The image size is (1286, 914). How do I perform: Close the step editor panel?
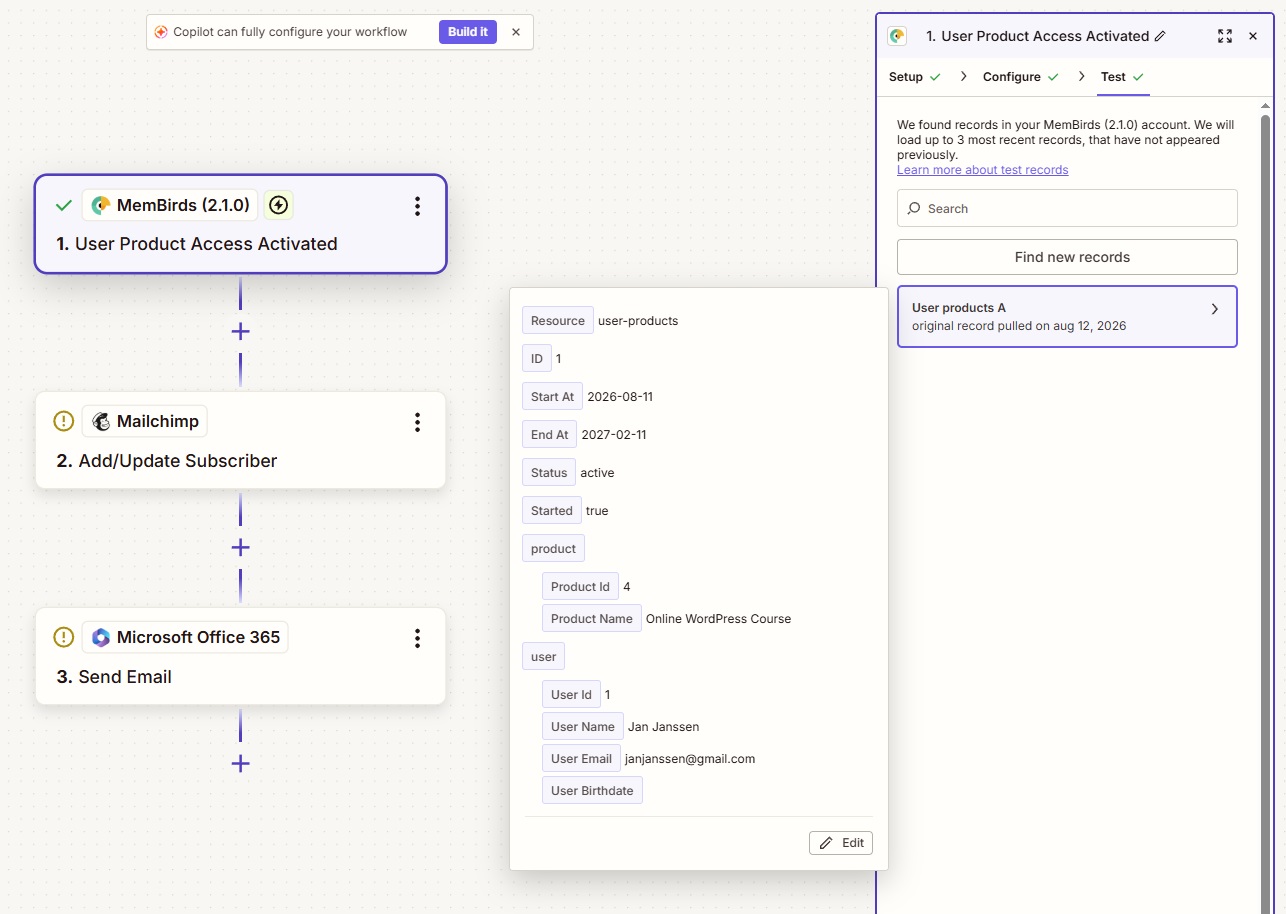click(x=1253, y=36)
